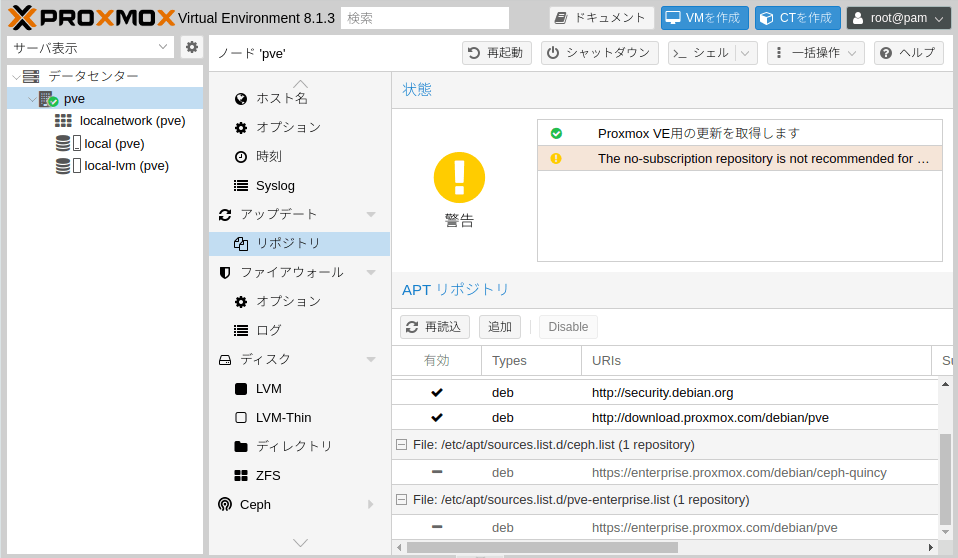The width and height of the screenshot is (958, 558).
Task: Open the server view dropdown
Action: [x=163, y=47]
